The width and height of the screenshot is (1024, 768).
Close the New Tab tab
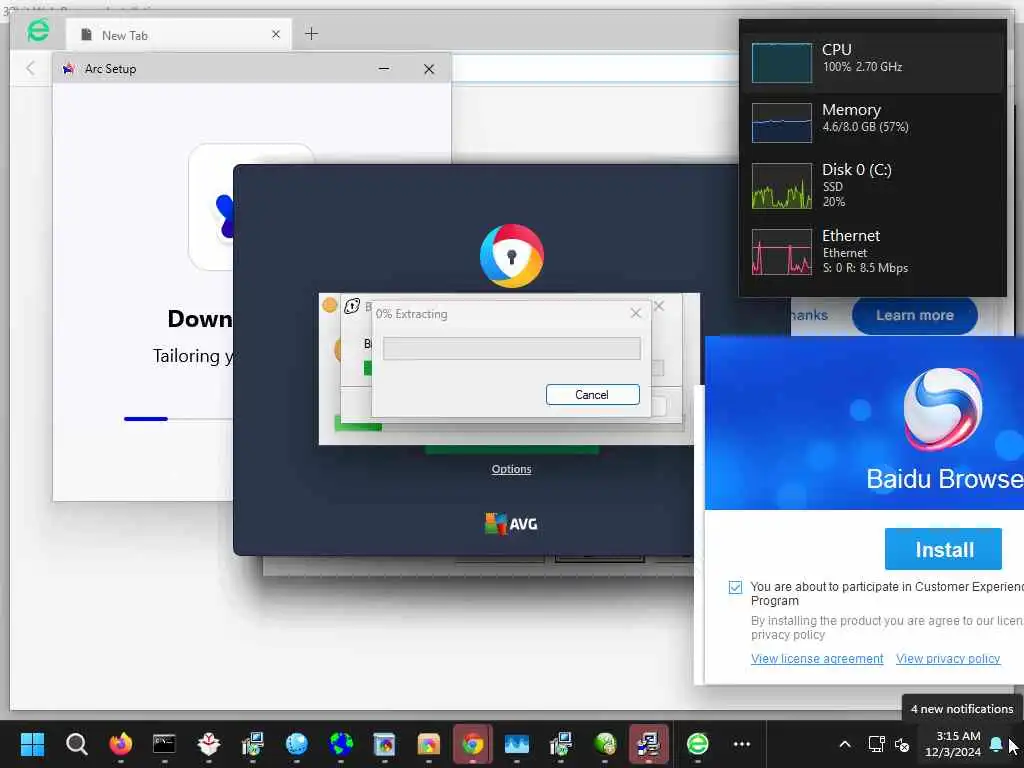pos(276,34)
